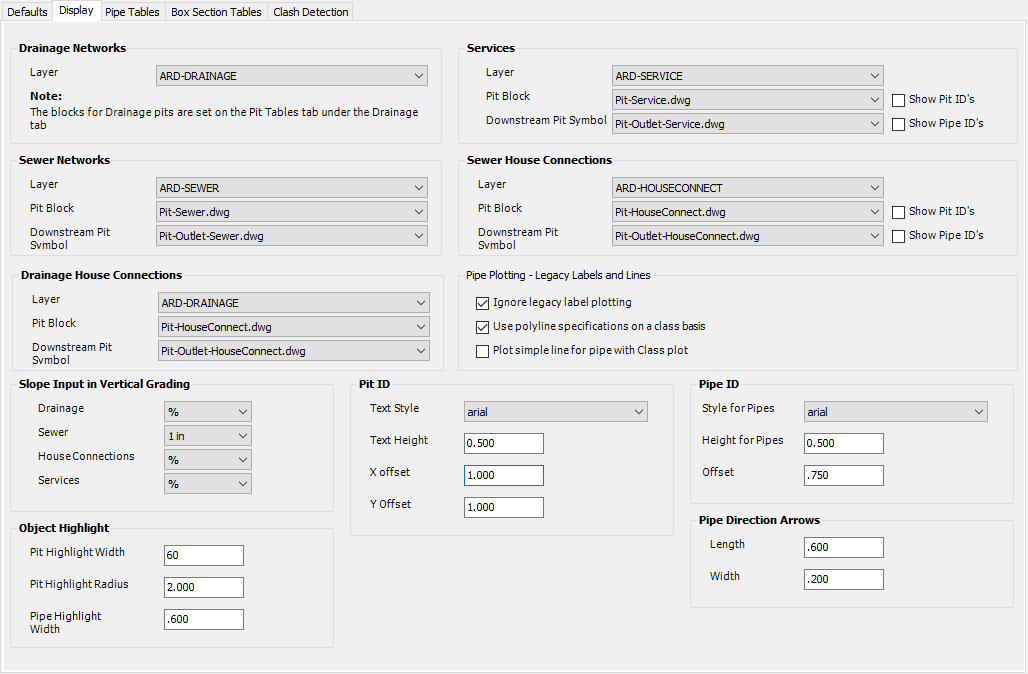Open Sewer Networks ARD-SEWER layer dropdown
Viewport: 1028px width, 674px height.
click(292, 188)
